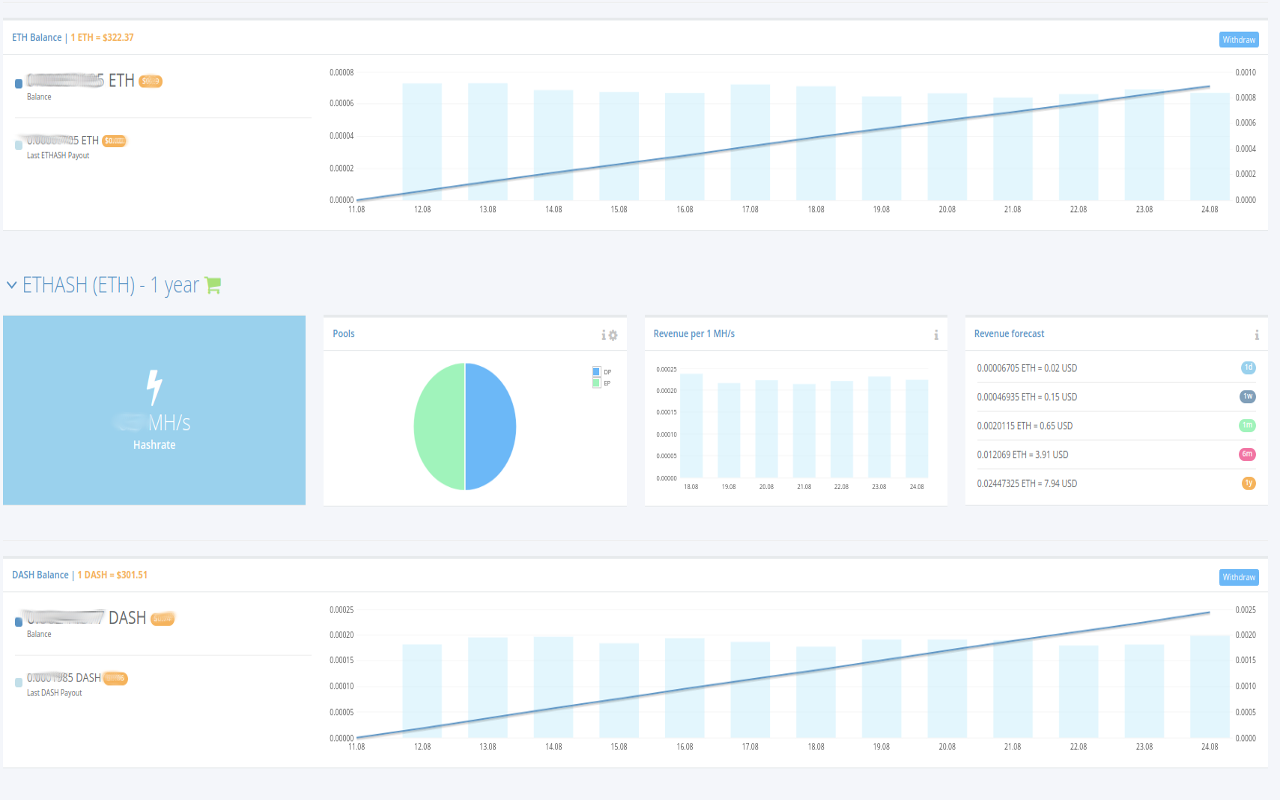Click the 'Last DASH Payout' label
Screen dimensions: 1280x800
coord(55,693)
